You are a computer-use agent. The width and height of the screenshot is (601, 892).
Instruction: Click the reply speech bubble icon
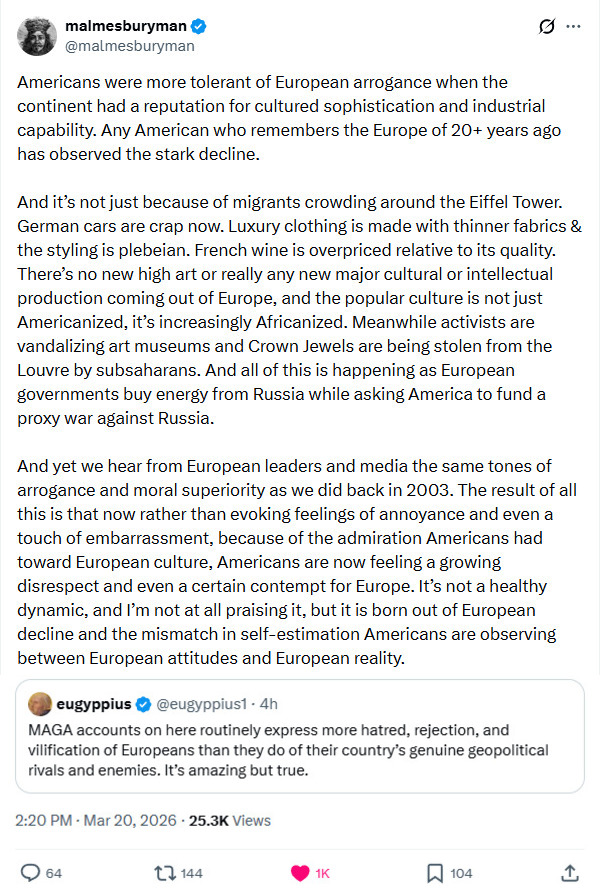coord(30,873)
